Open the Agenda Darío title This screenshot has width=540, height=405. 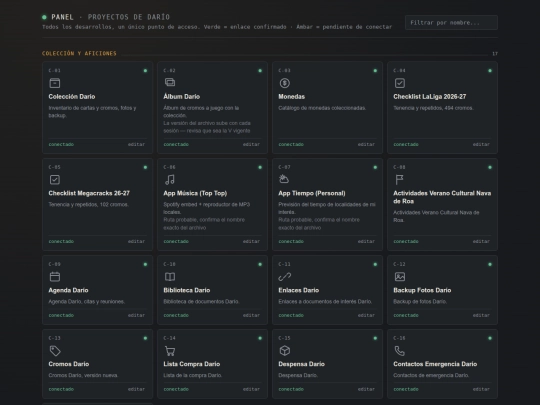point(68,290)
